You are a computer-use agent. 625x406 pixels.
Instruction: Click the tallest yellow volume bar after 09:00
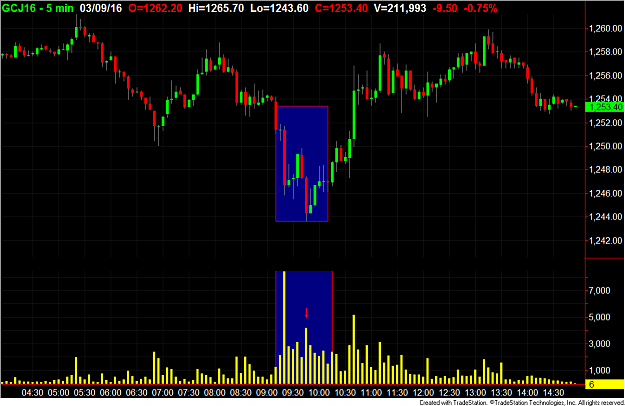[x=284, y=328]
